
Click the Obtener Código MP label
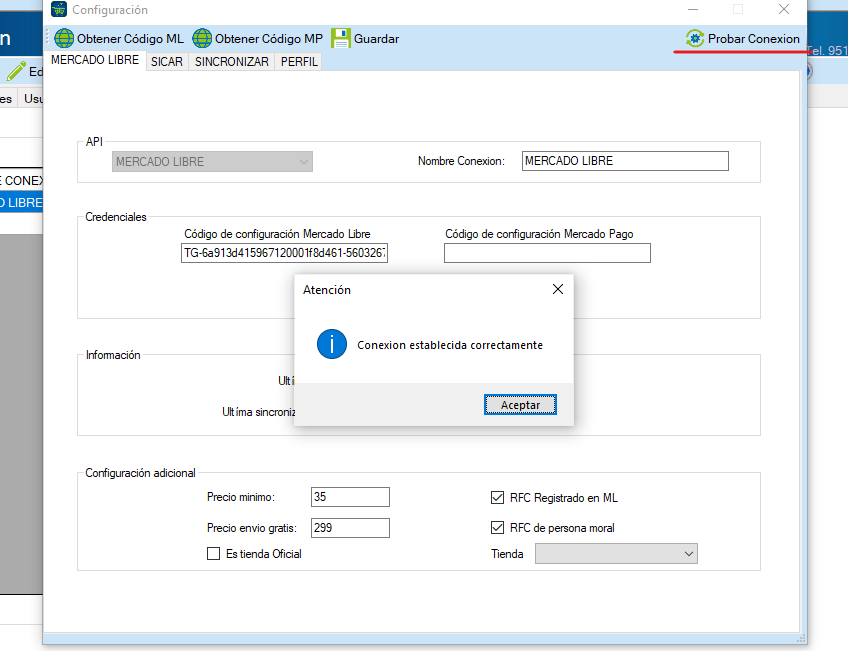[269, 39]
